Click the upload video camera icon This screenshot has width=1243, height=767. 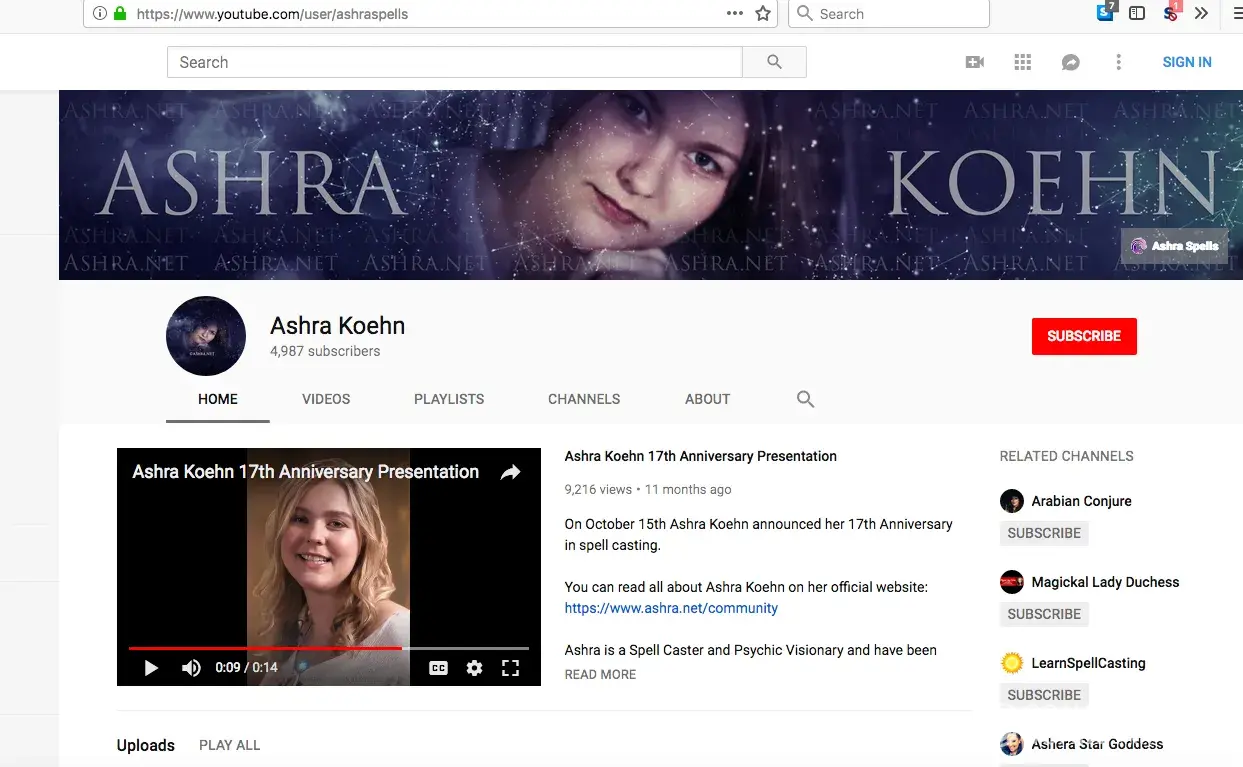974,62
